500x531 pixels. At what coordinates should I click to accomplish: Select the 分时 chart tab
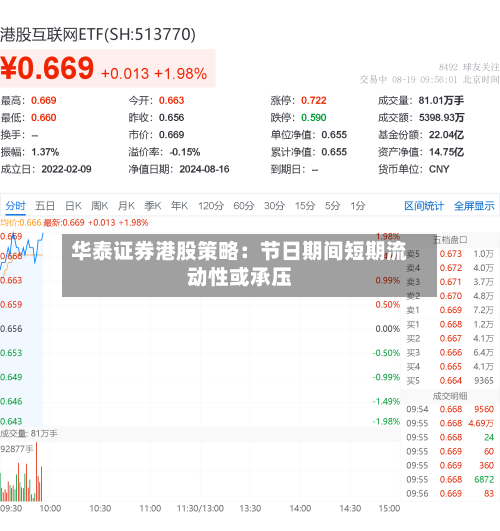[x=15, y=206]
